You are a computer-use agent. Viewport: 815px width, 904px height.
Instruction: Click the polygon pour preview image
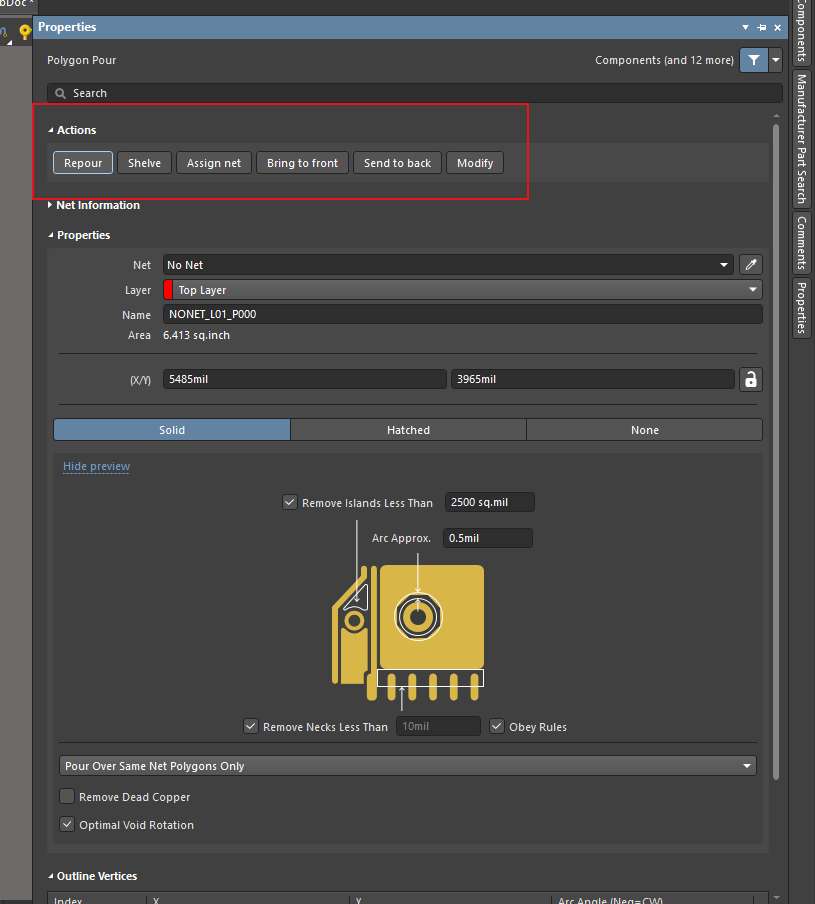(408, 632)
